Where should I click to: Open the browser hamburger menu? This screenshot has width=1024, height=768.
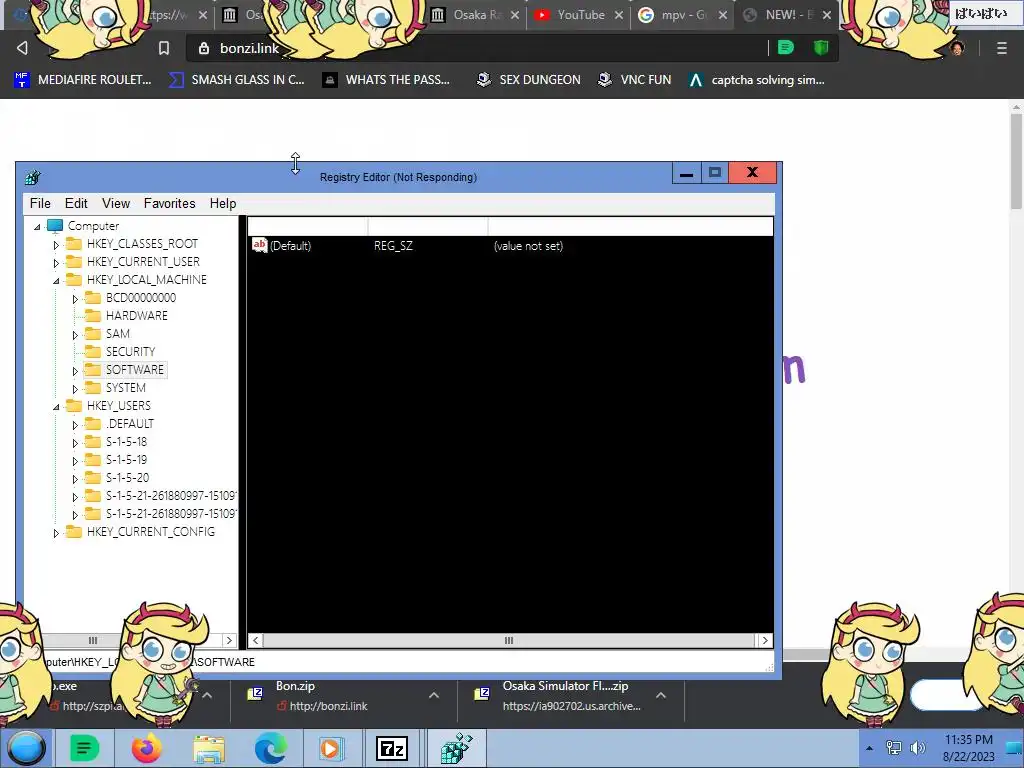pos(1001,48)
